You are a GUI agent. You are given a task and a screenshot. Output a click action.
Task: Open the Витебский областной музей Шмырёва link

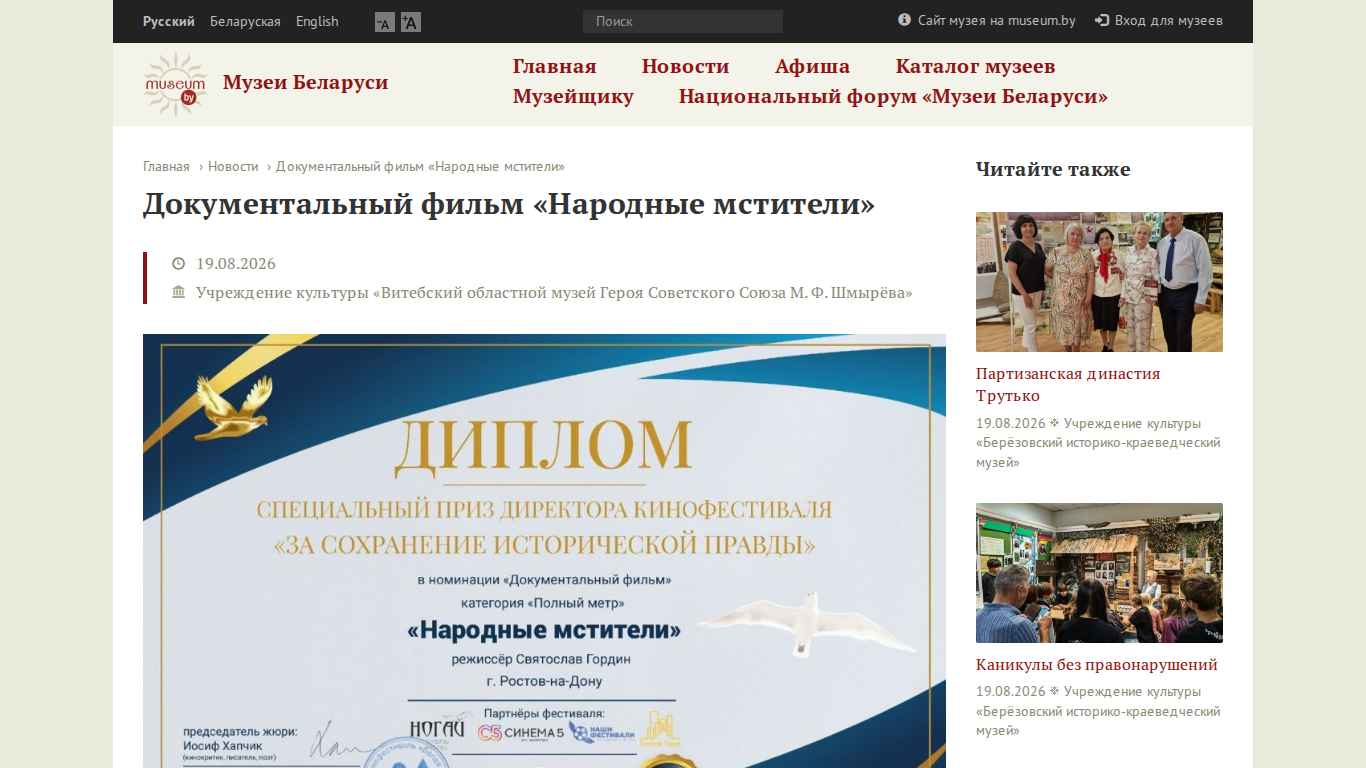coord(554,293)
